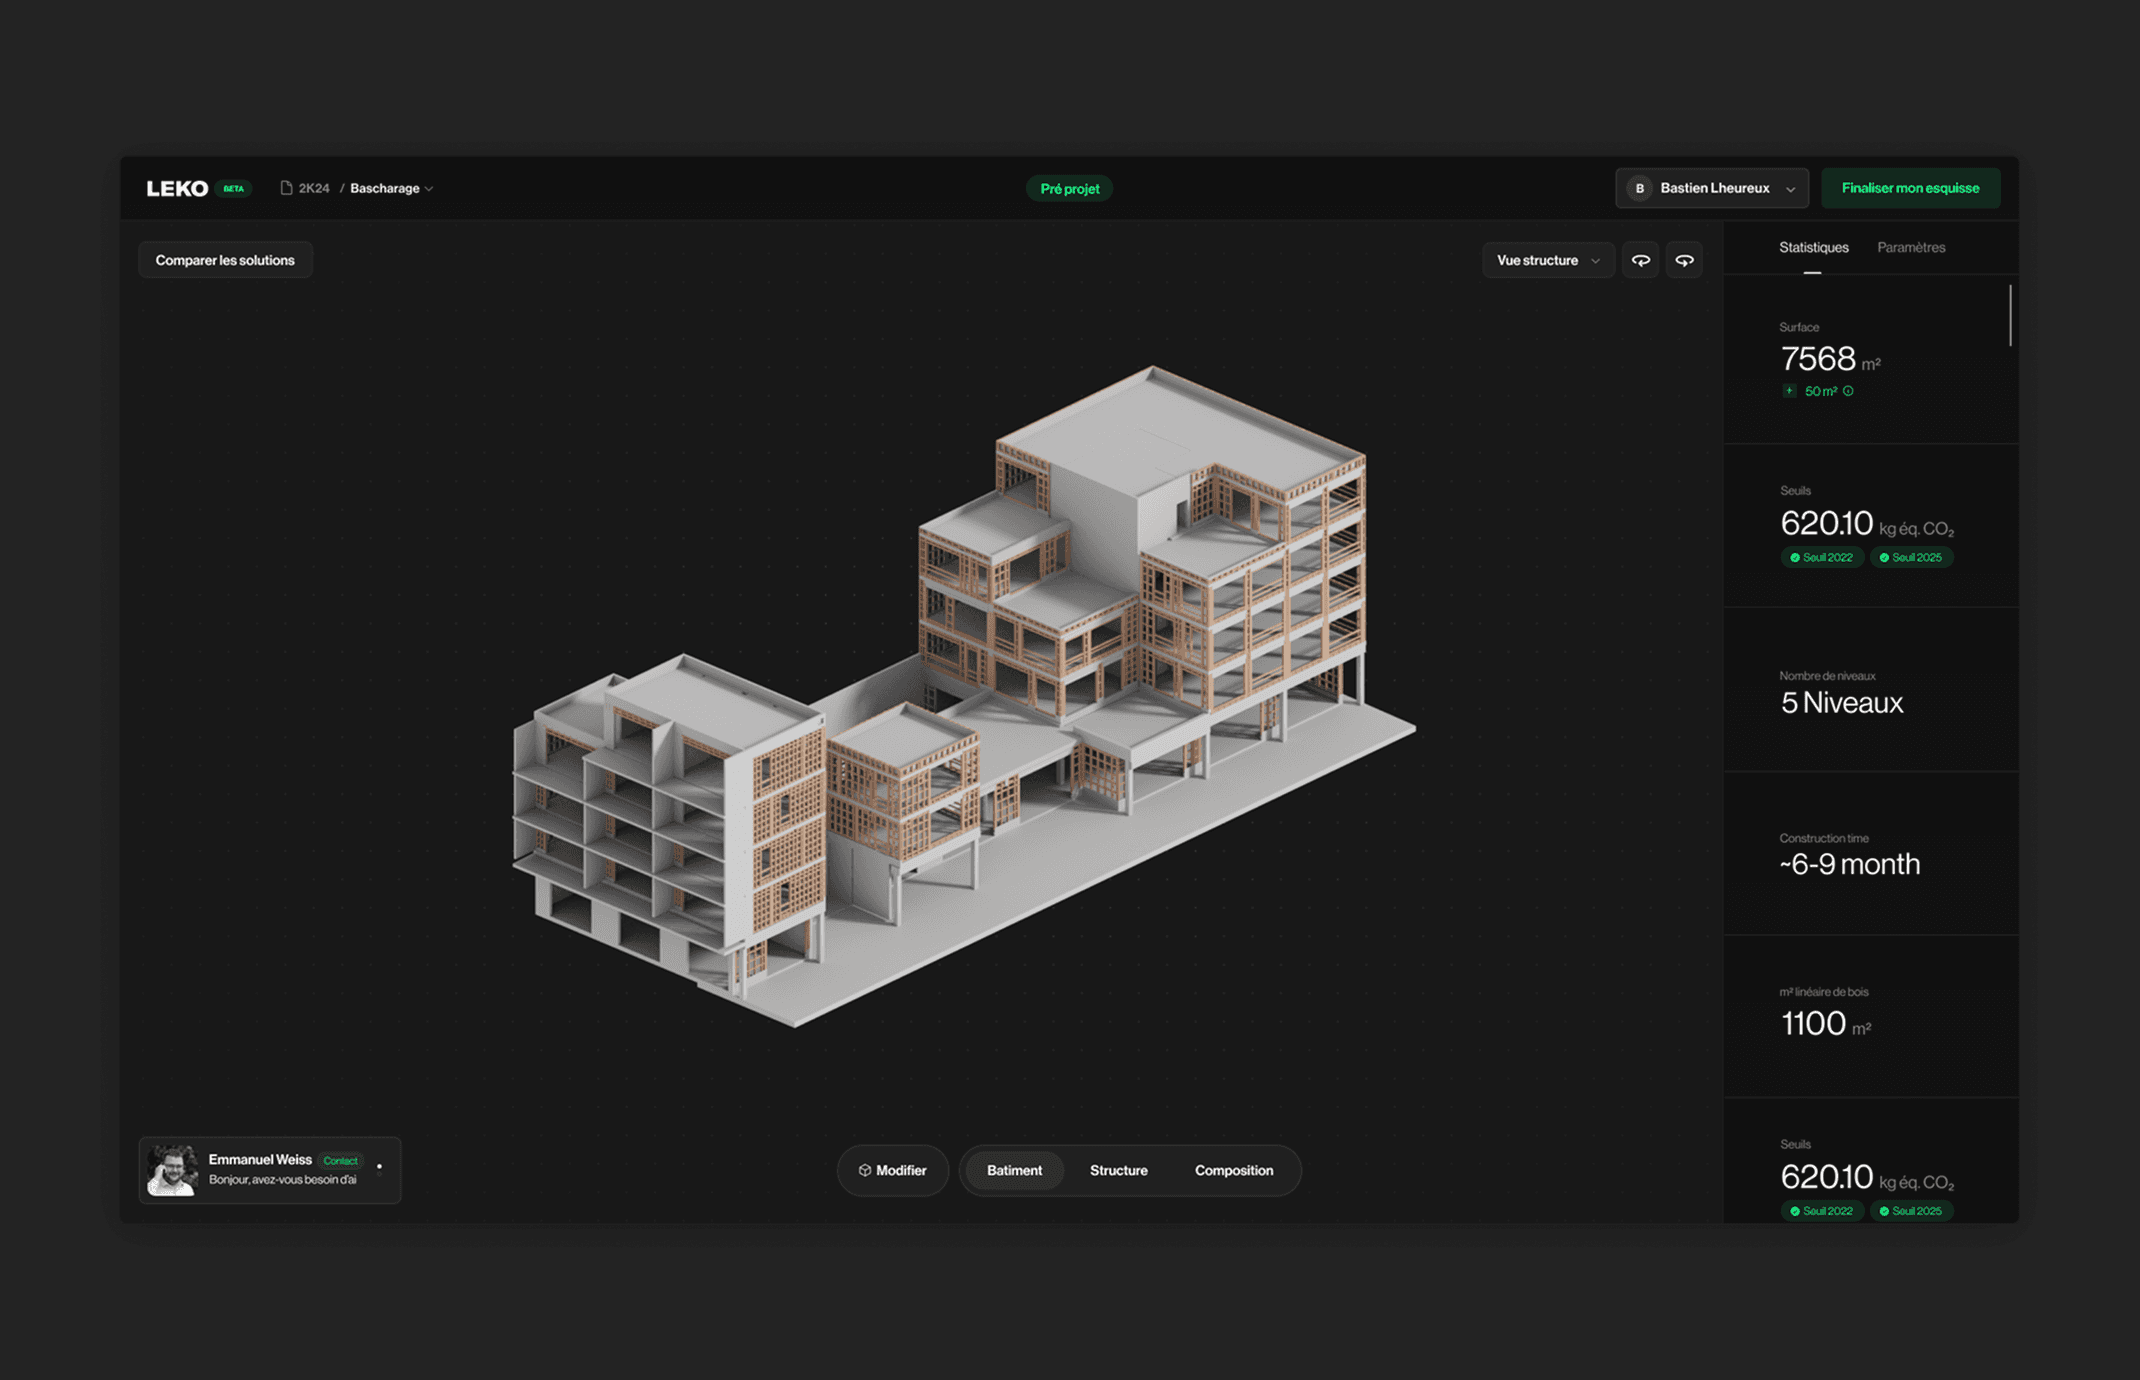Open Emmanuel Weiss contact chat card
Image resolution: width=2140 pixels, height=1380 pixels.
270,1170
